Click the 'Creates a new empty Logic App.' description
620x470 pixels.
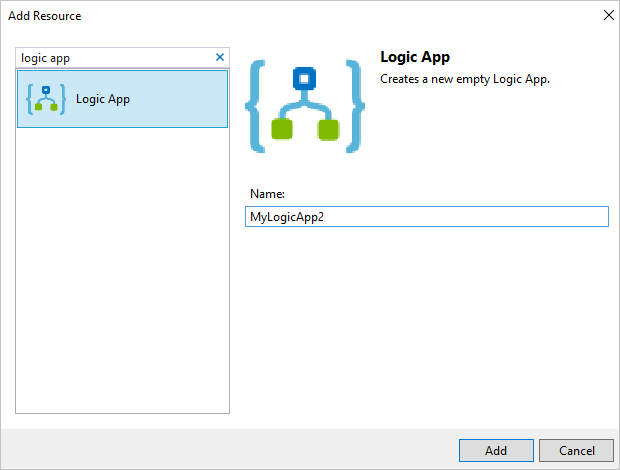tap(465, 79)
